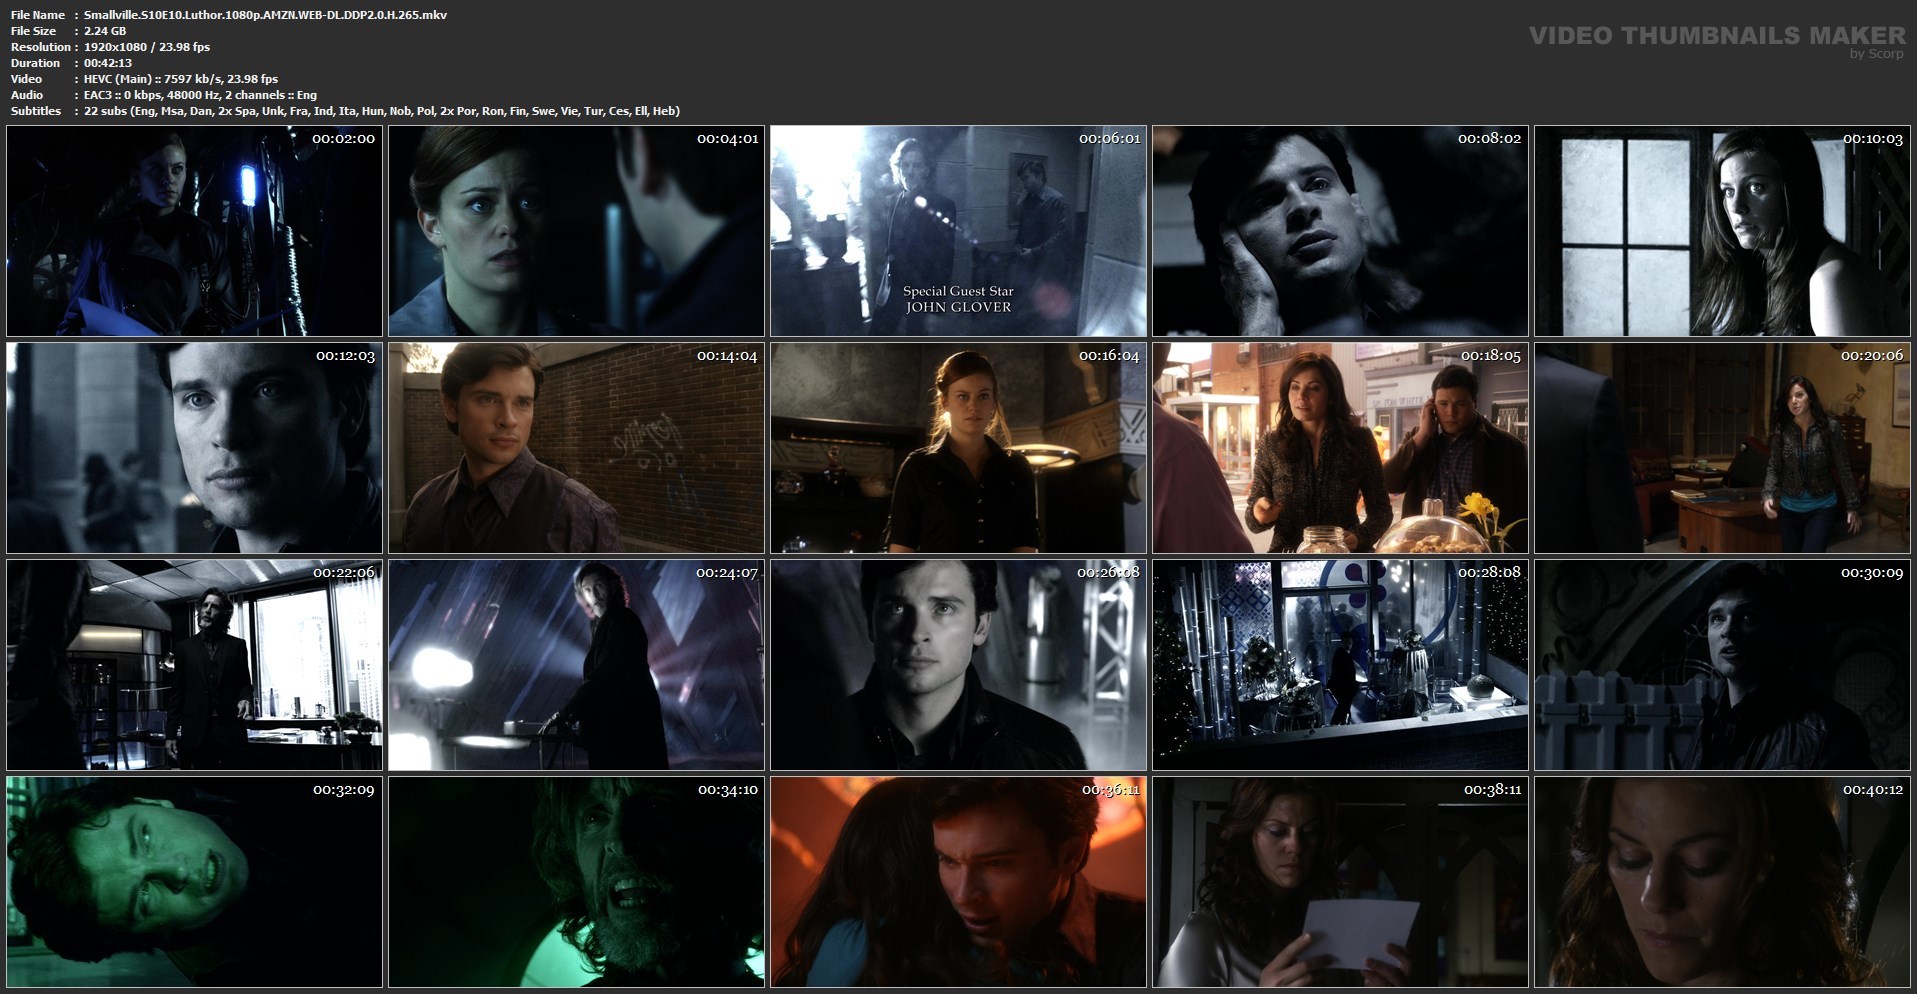Viewport: 1917px width, 994px height.
Task: Select the thumbnail stamped 00:24:07
Action: [576, 665]
